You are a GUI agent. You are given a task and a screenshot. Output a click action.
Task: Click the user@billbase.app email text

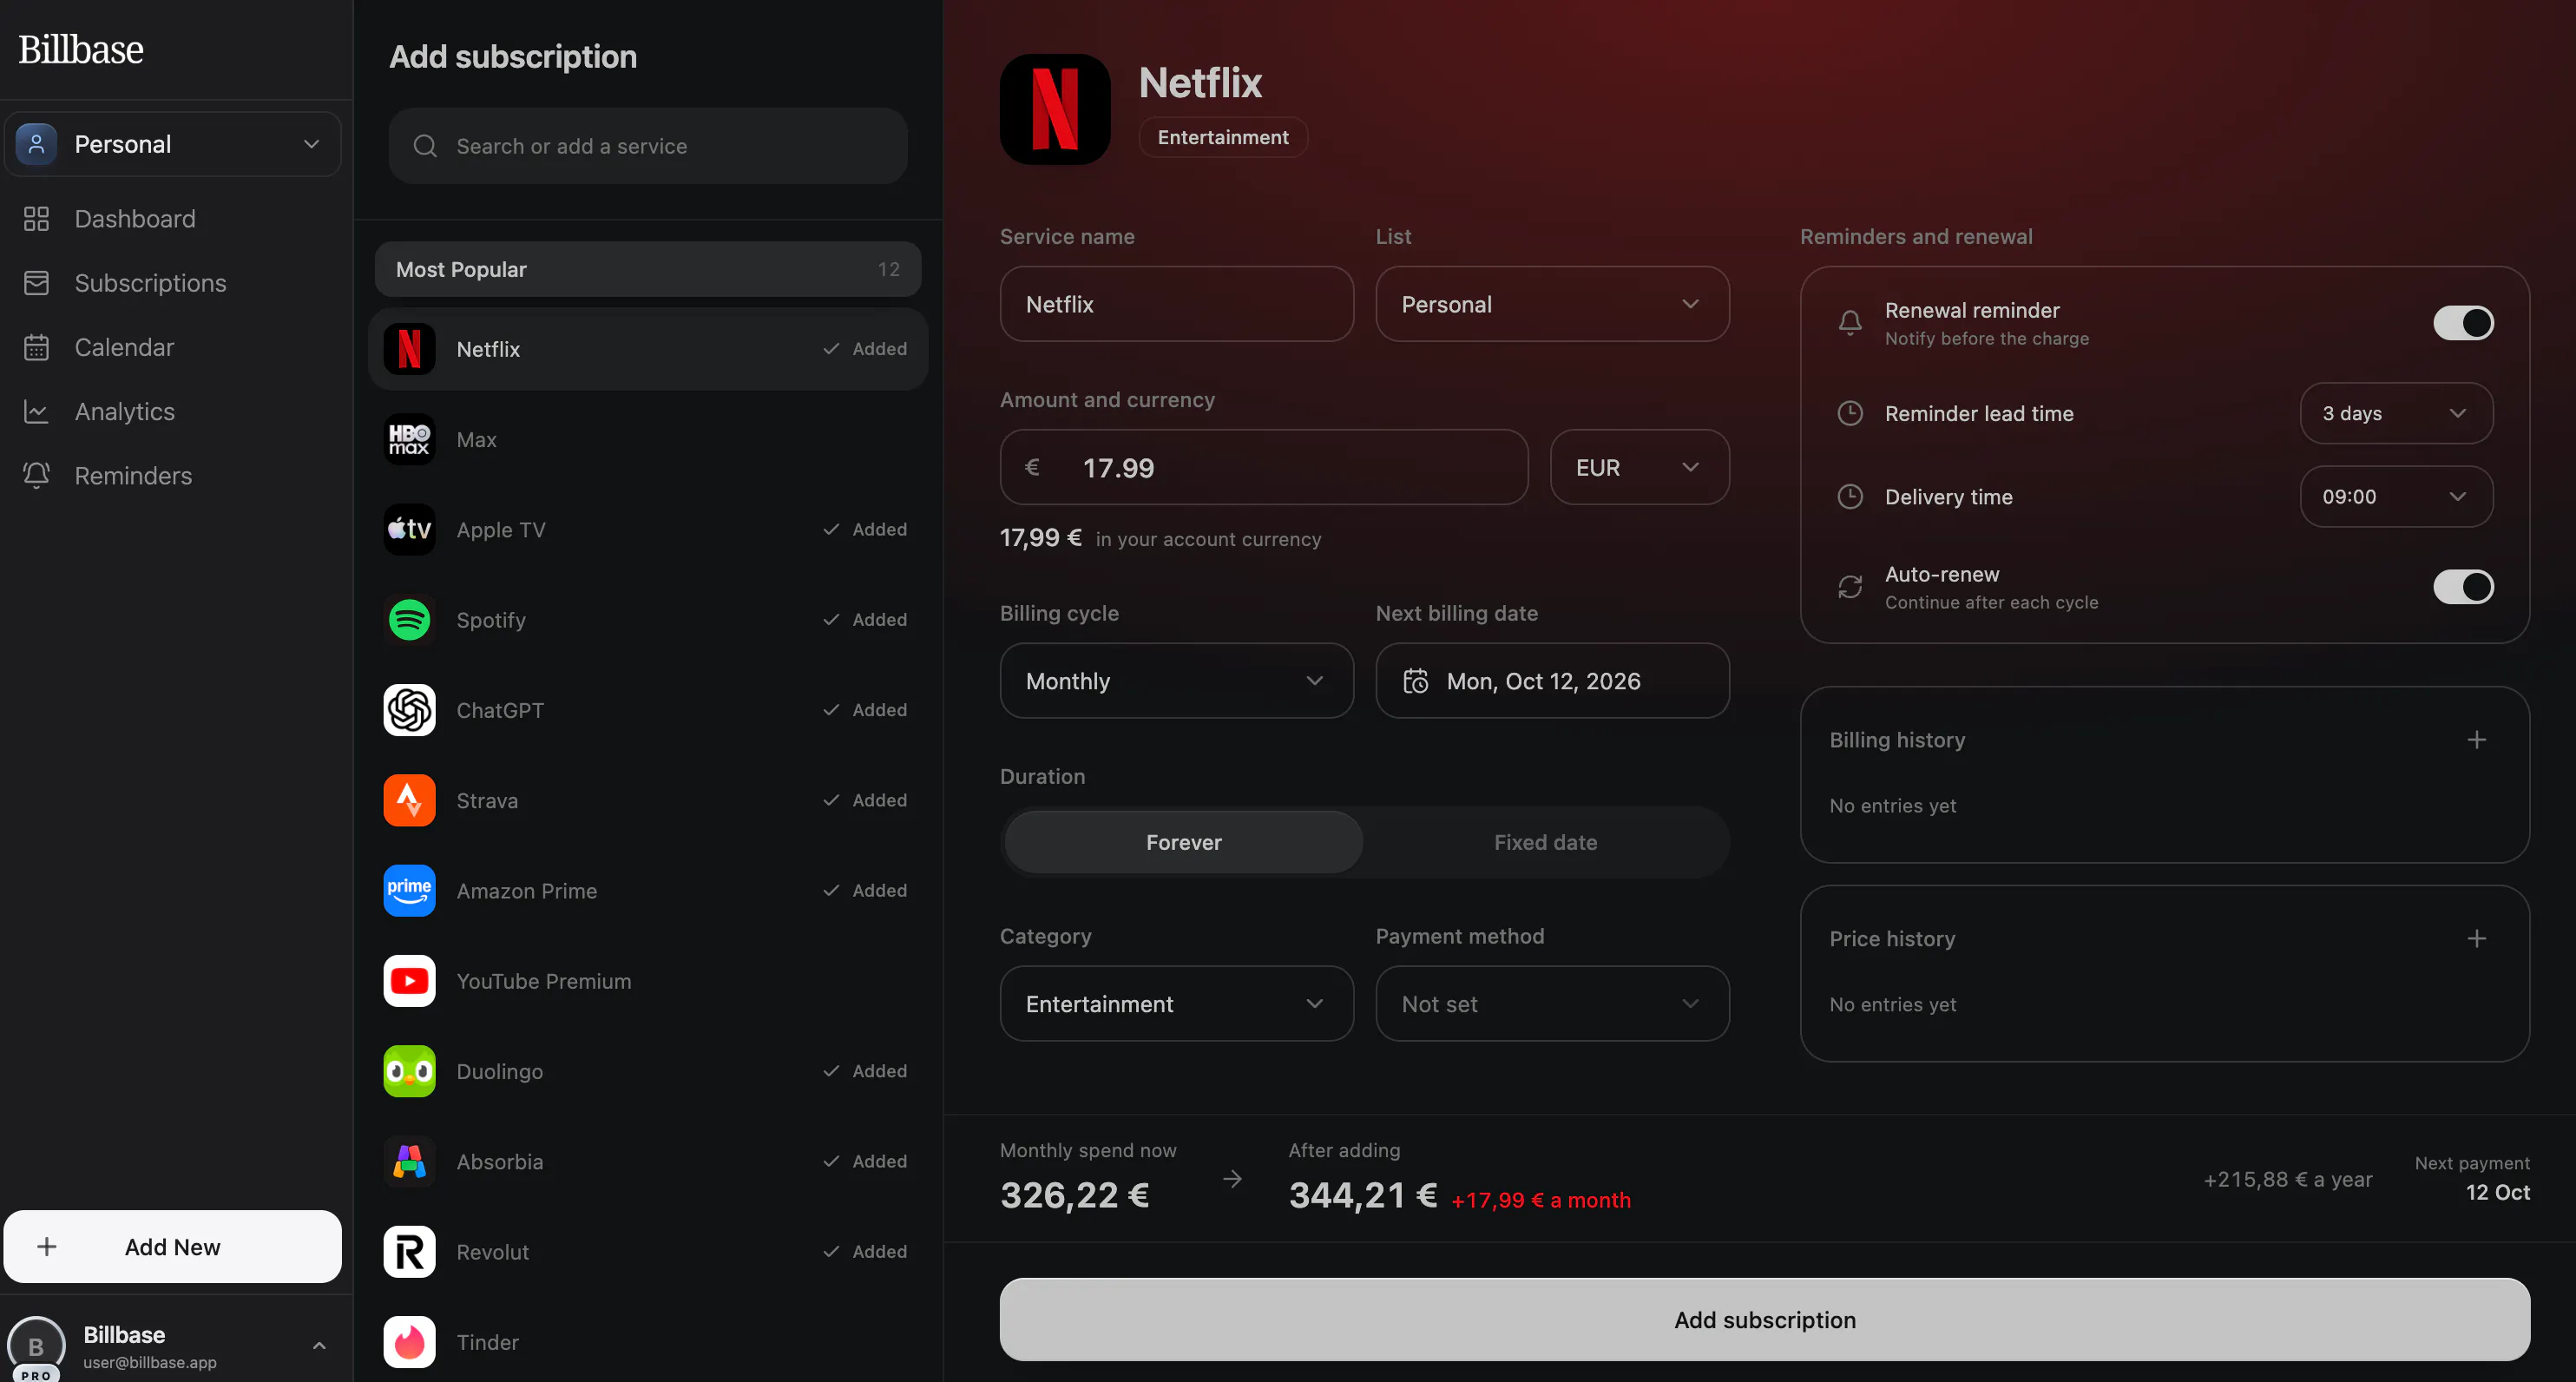pos(150,1362)
